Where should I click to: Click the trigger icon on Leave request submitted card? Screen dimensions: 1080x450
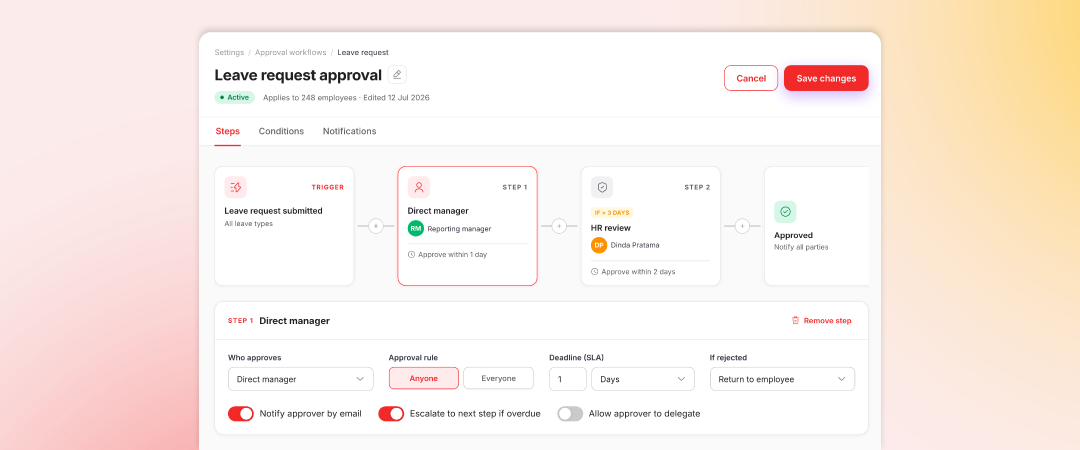(x=236, y=187)
